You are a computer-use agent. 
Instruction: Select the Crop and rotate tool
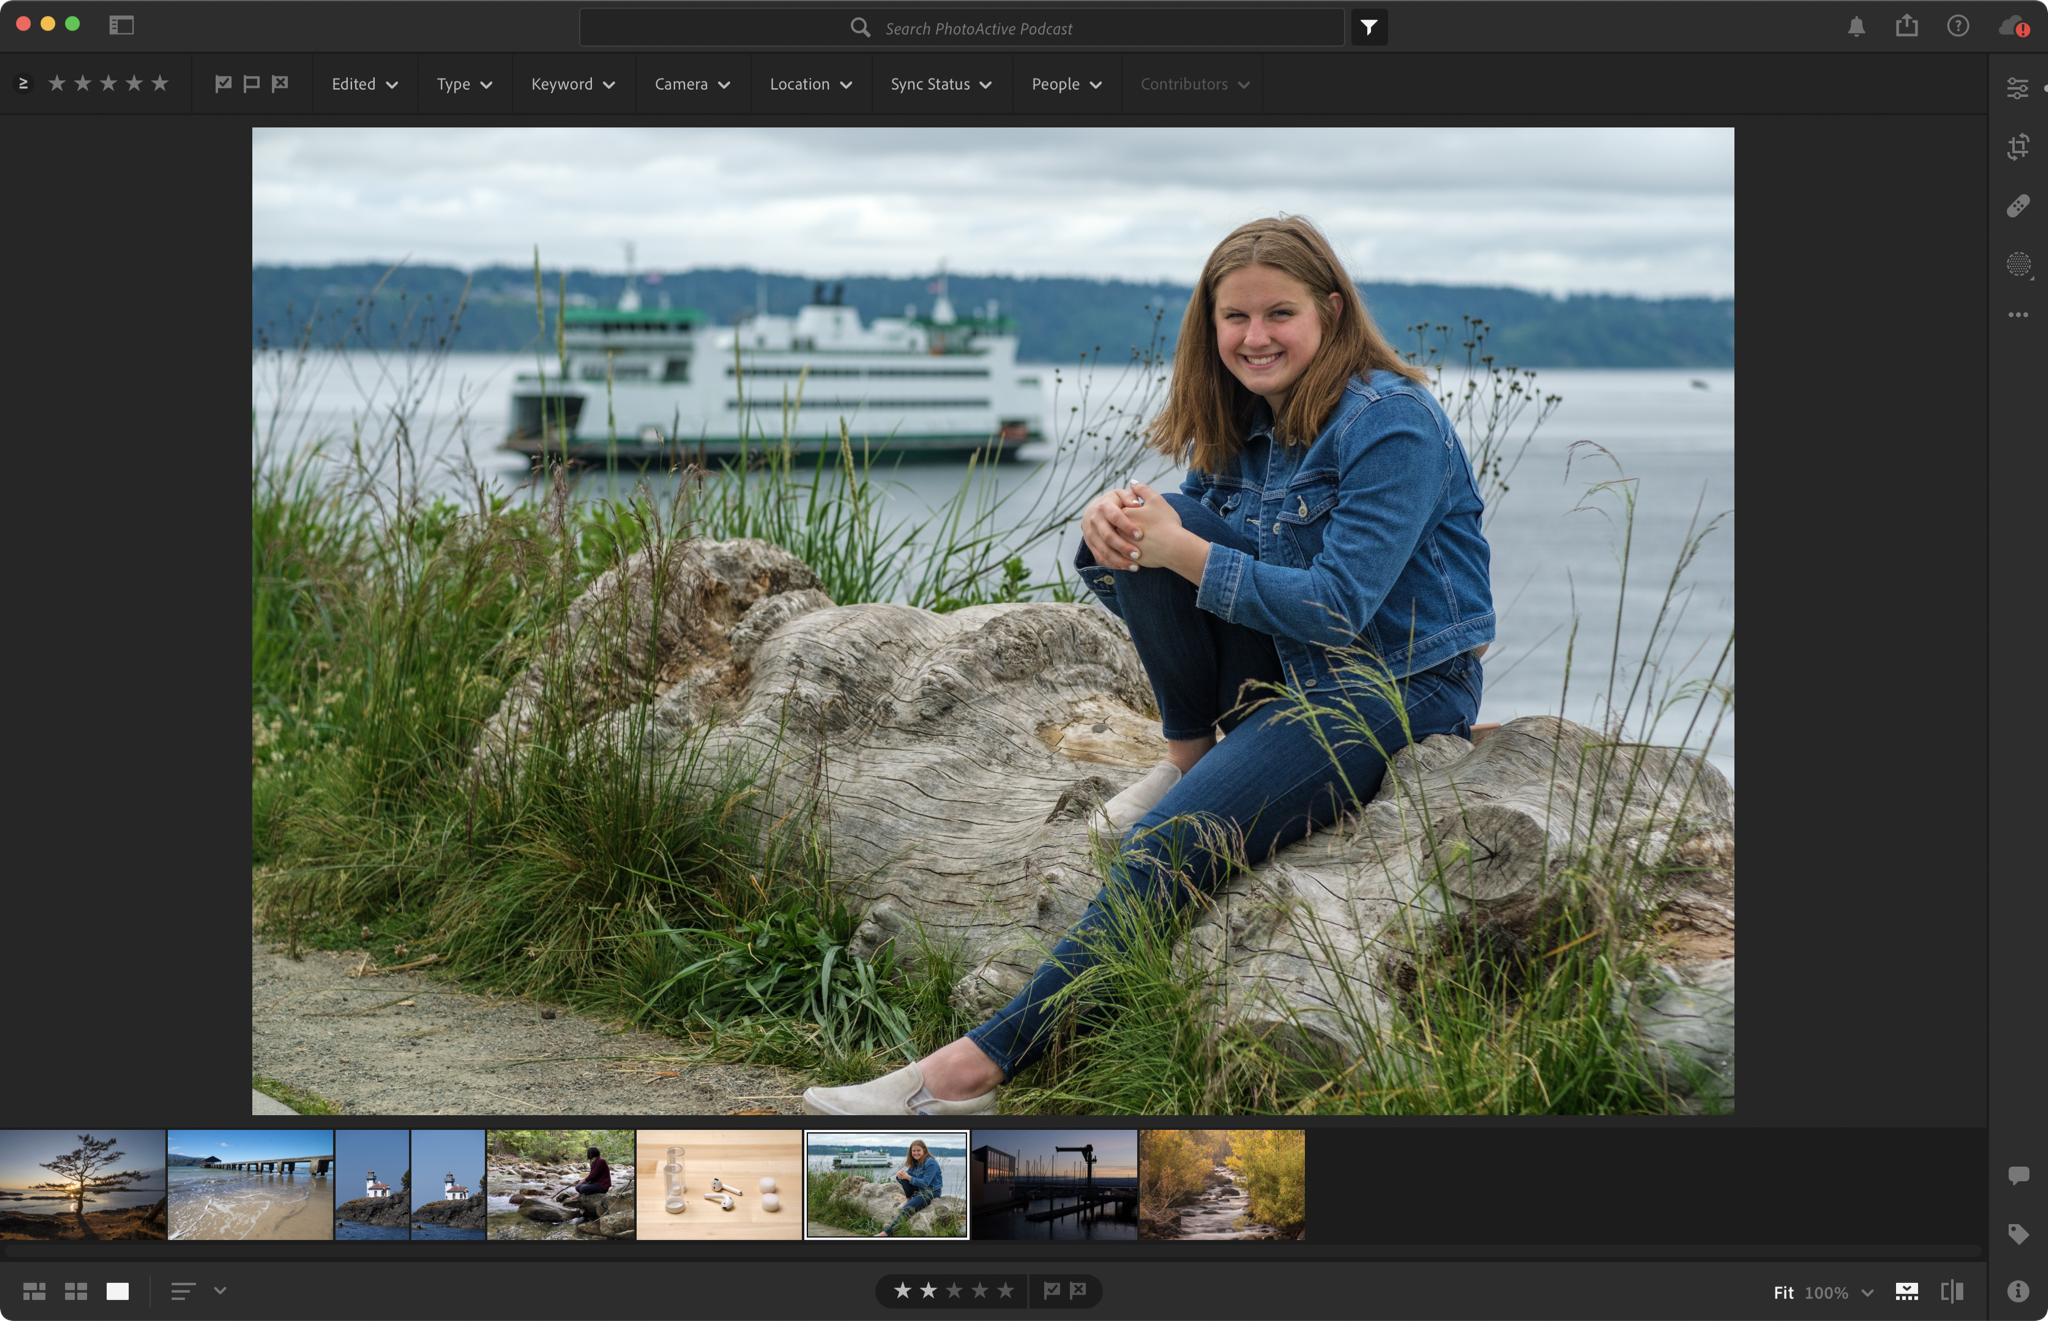point(2018,147)
